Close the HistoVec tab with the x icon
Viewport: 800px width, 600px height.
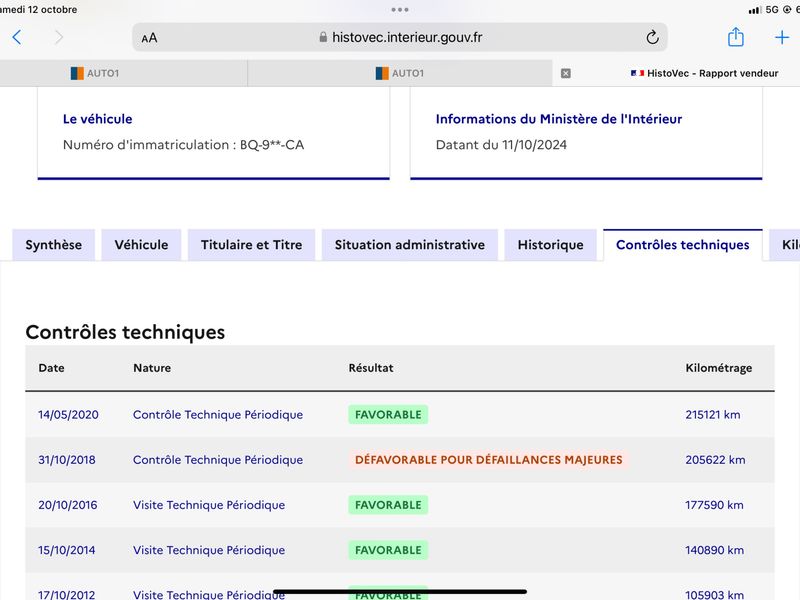(565, 73)
